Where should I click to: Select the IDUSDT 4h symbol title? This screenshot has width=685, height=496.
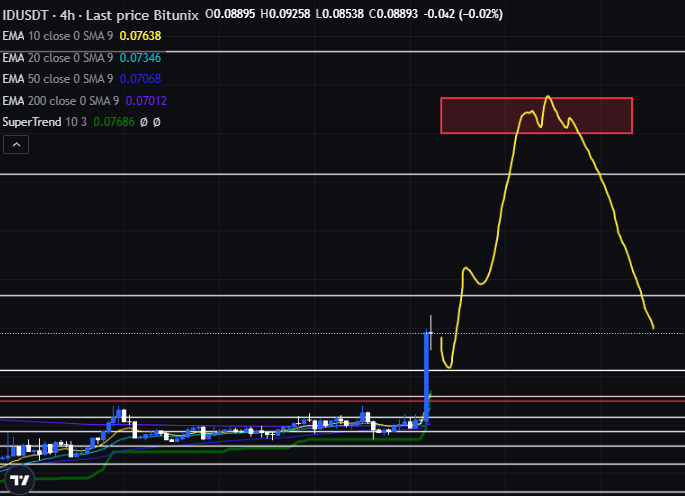click(x=100, y=15)
